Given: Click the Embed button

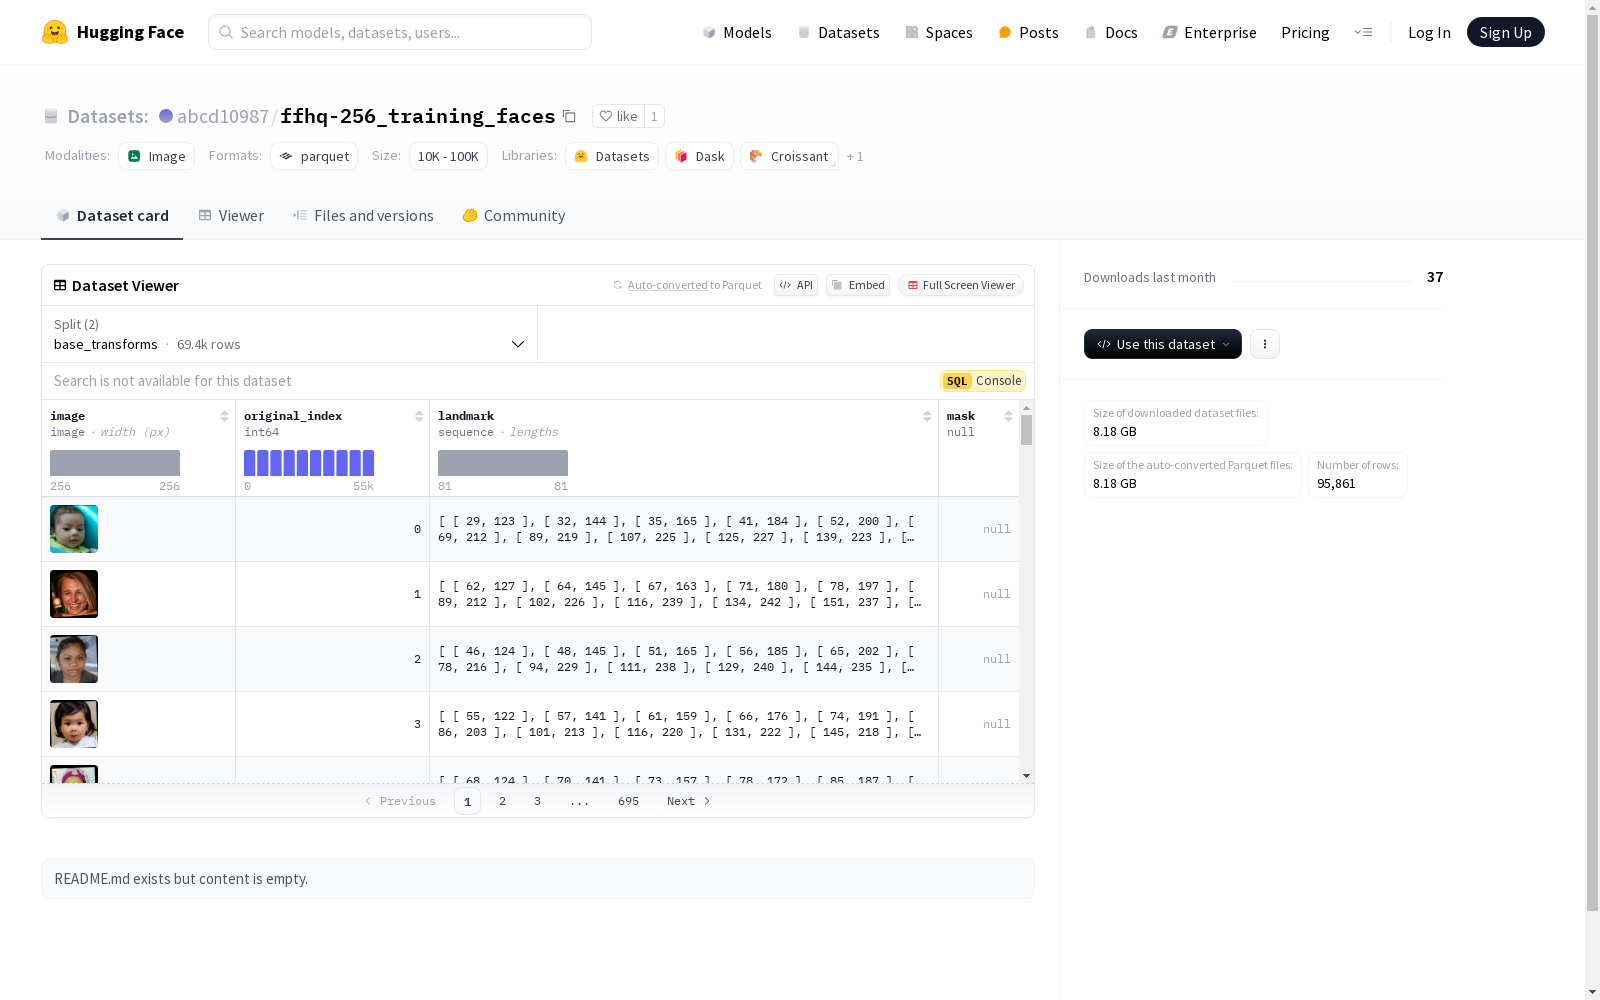Looking at the screenshot, I should coord(858,285).
